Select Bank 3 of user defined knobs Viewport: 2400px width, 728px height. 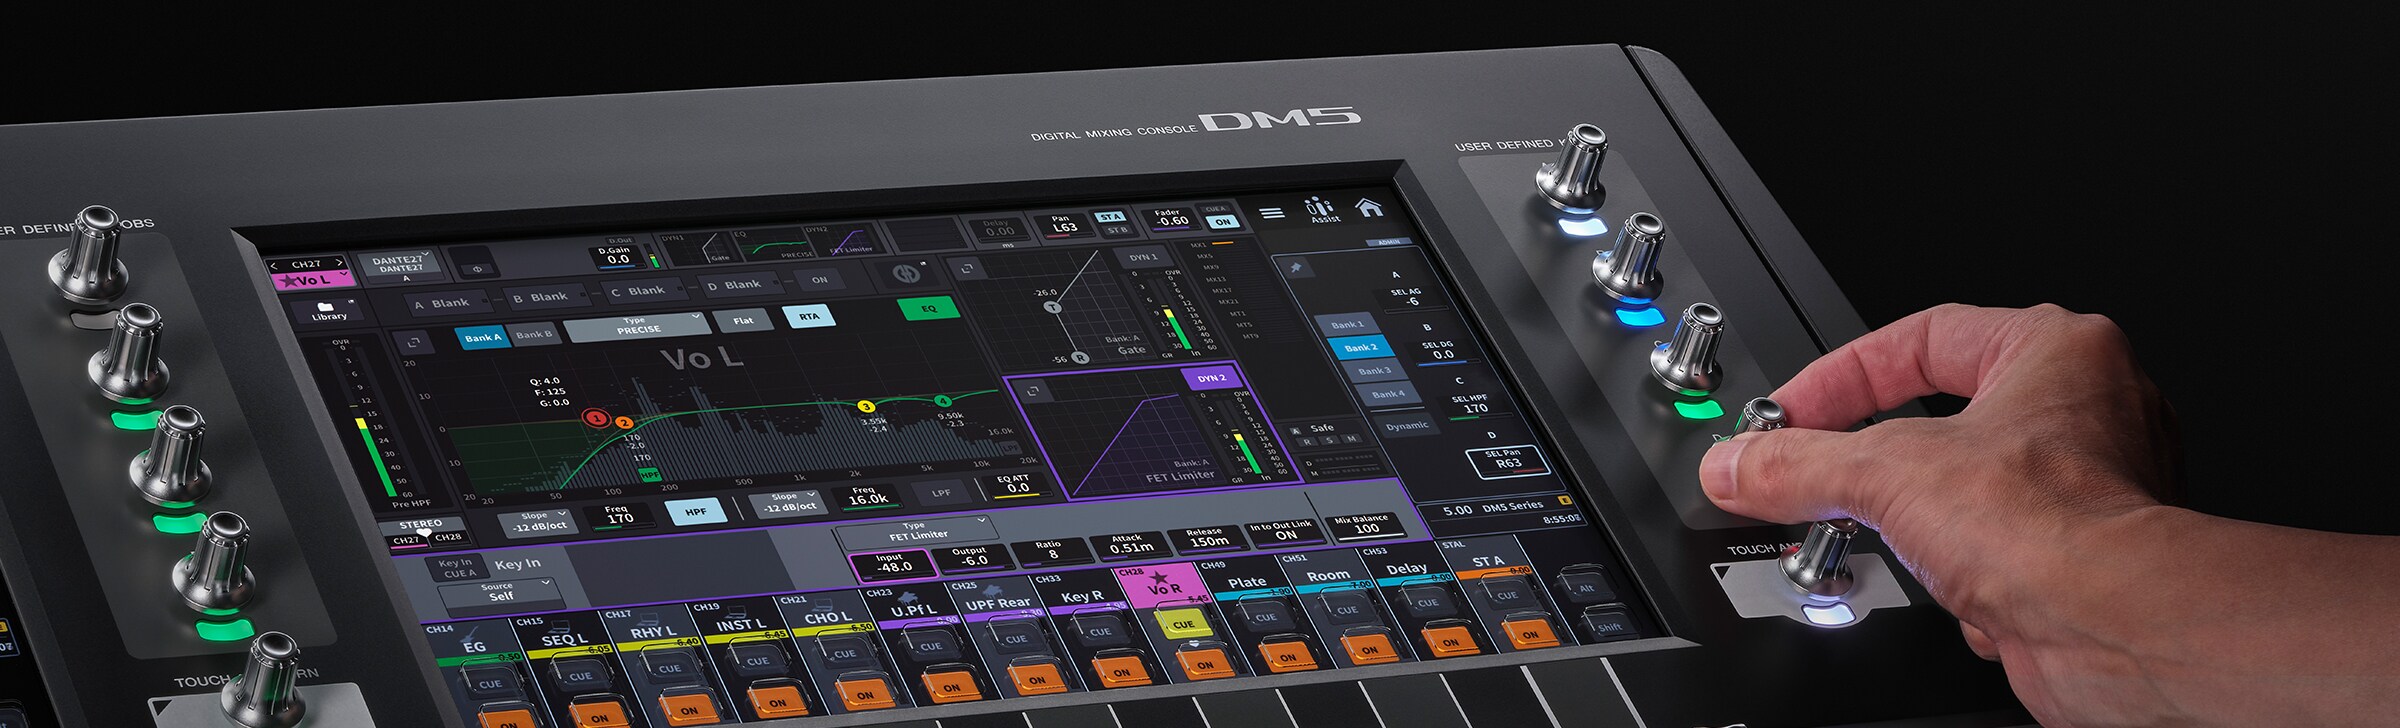pyautogui.click(x=1374, y=371)
